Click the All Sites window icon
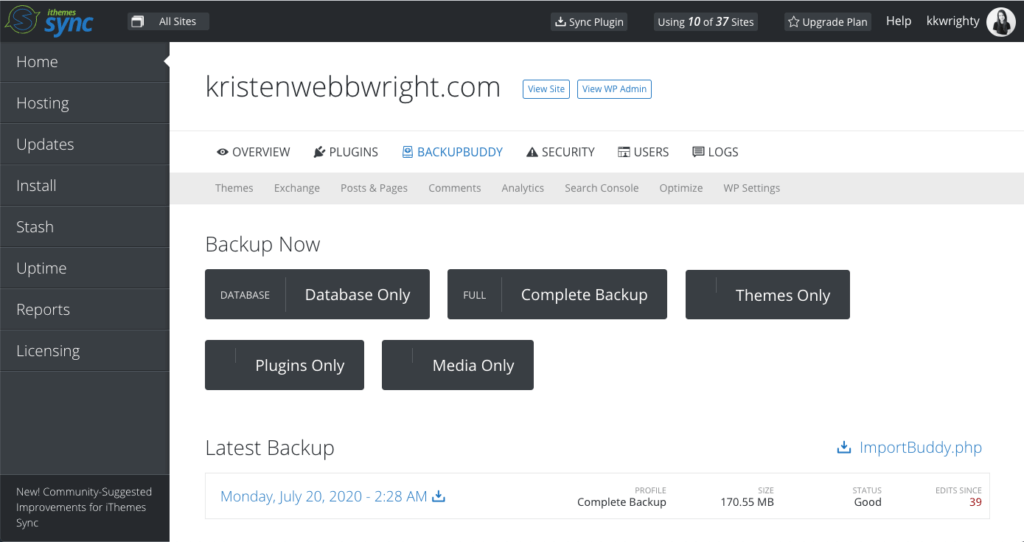This screenshot has height=542, width=1024. pos(137,22)
